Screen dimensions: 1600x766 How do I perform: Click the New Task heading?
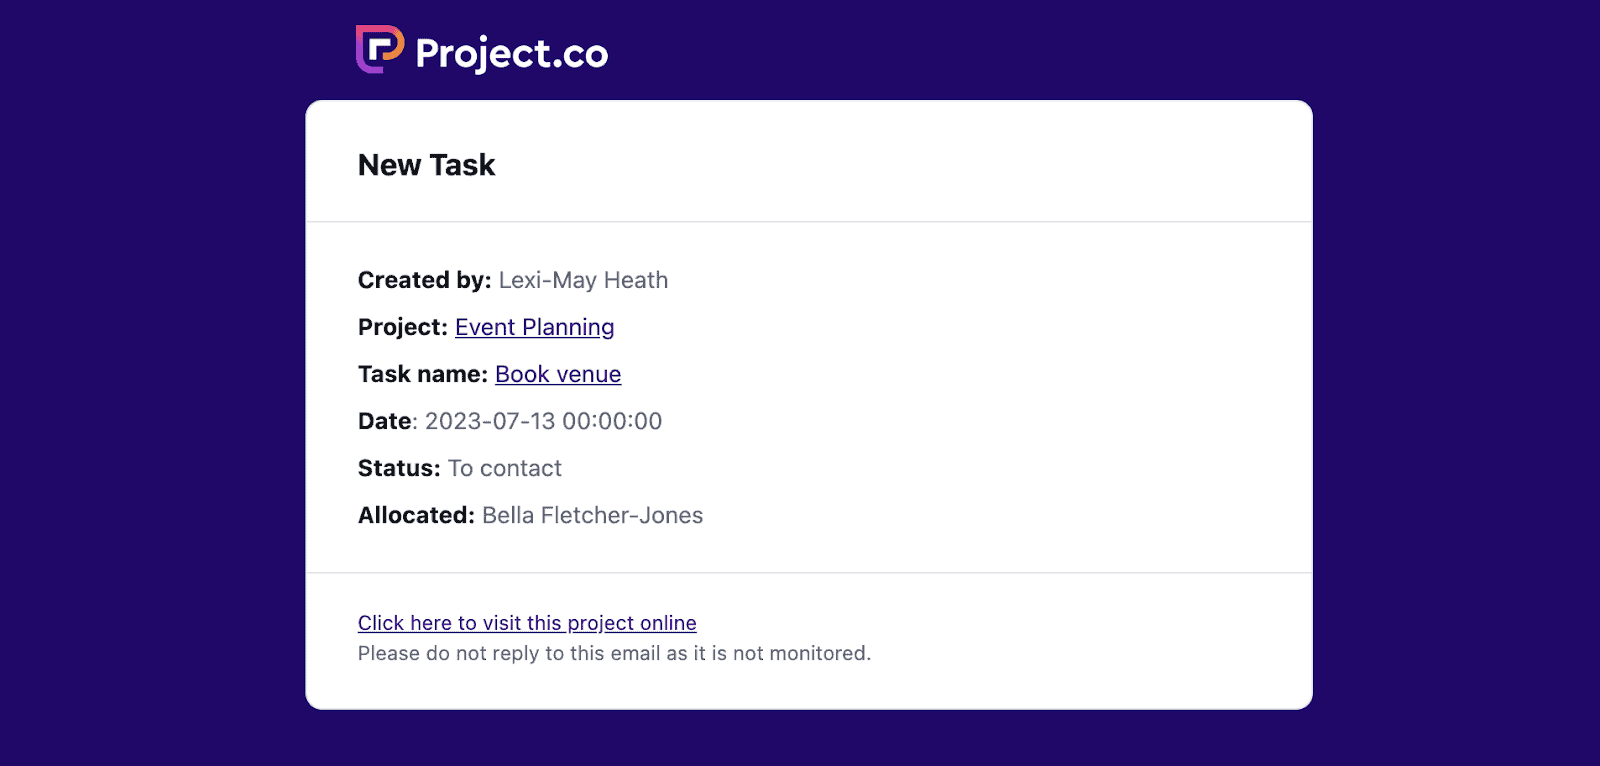tap(426, 165)
